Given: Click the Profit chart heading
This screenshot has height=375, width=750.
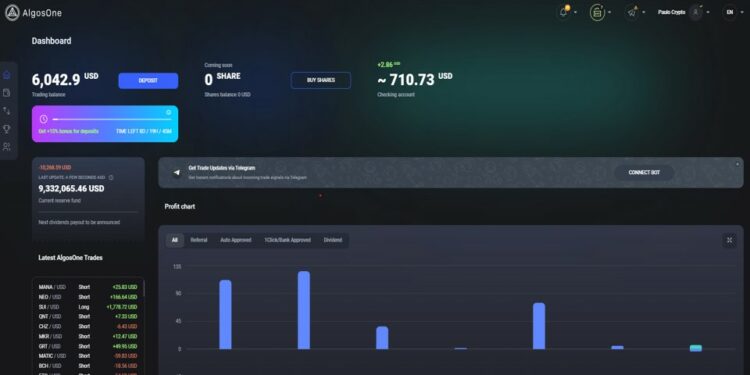Looking at the screenshot, I should [x=180, y=207].
